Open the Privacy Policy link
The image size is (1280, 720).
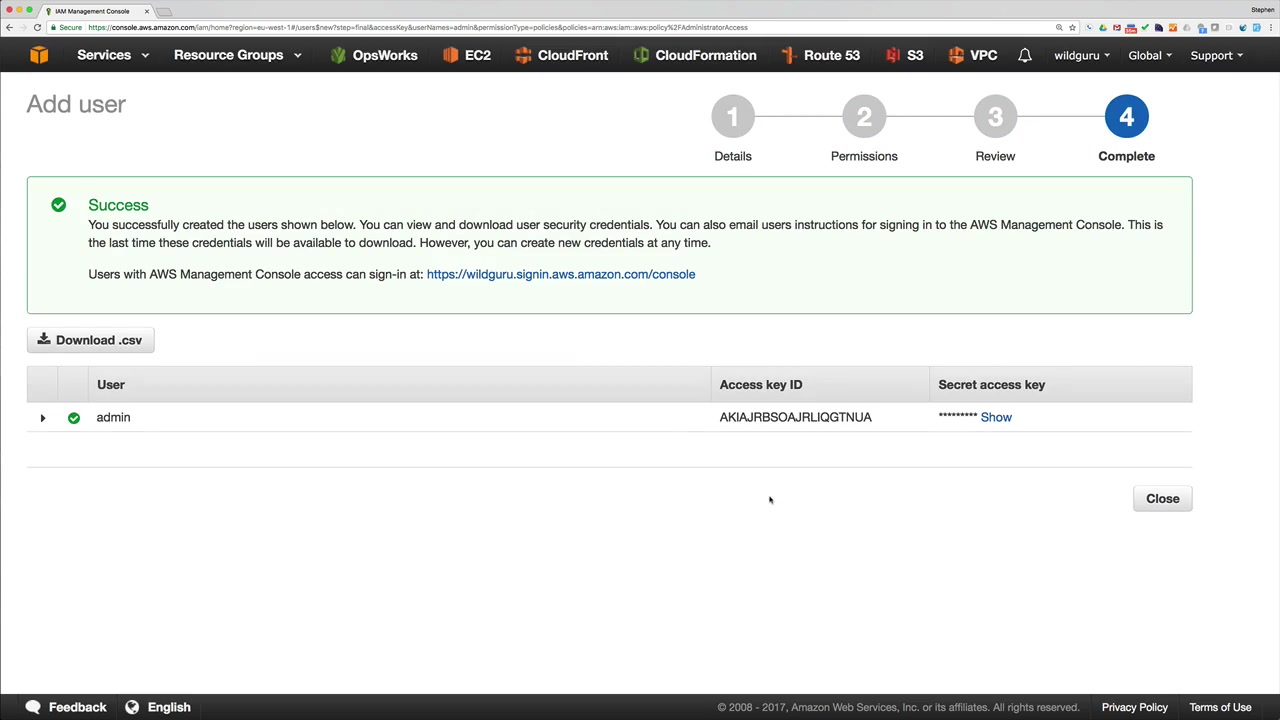(x=1134, y=707)
